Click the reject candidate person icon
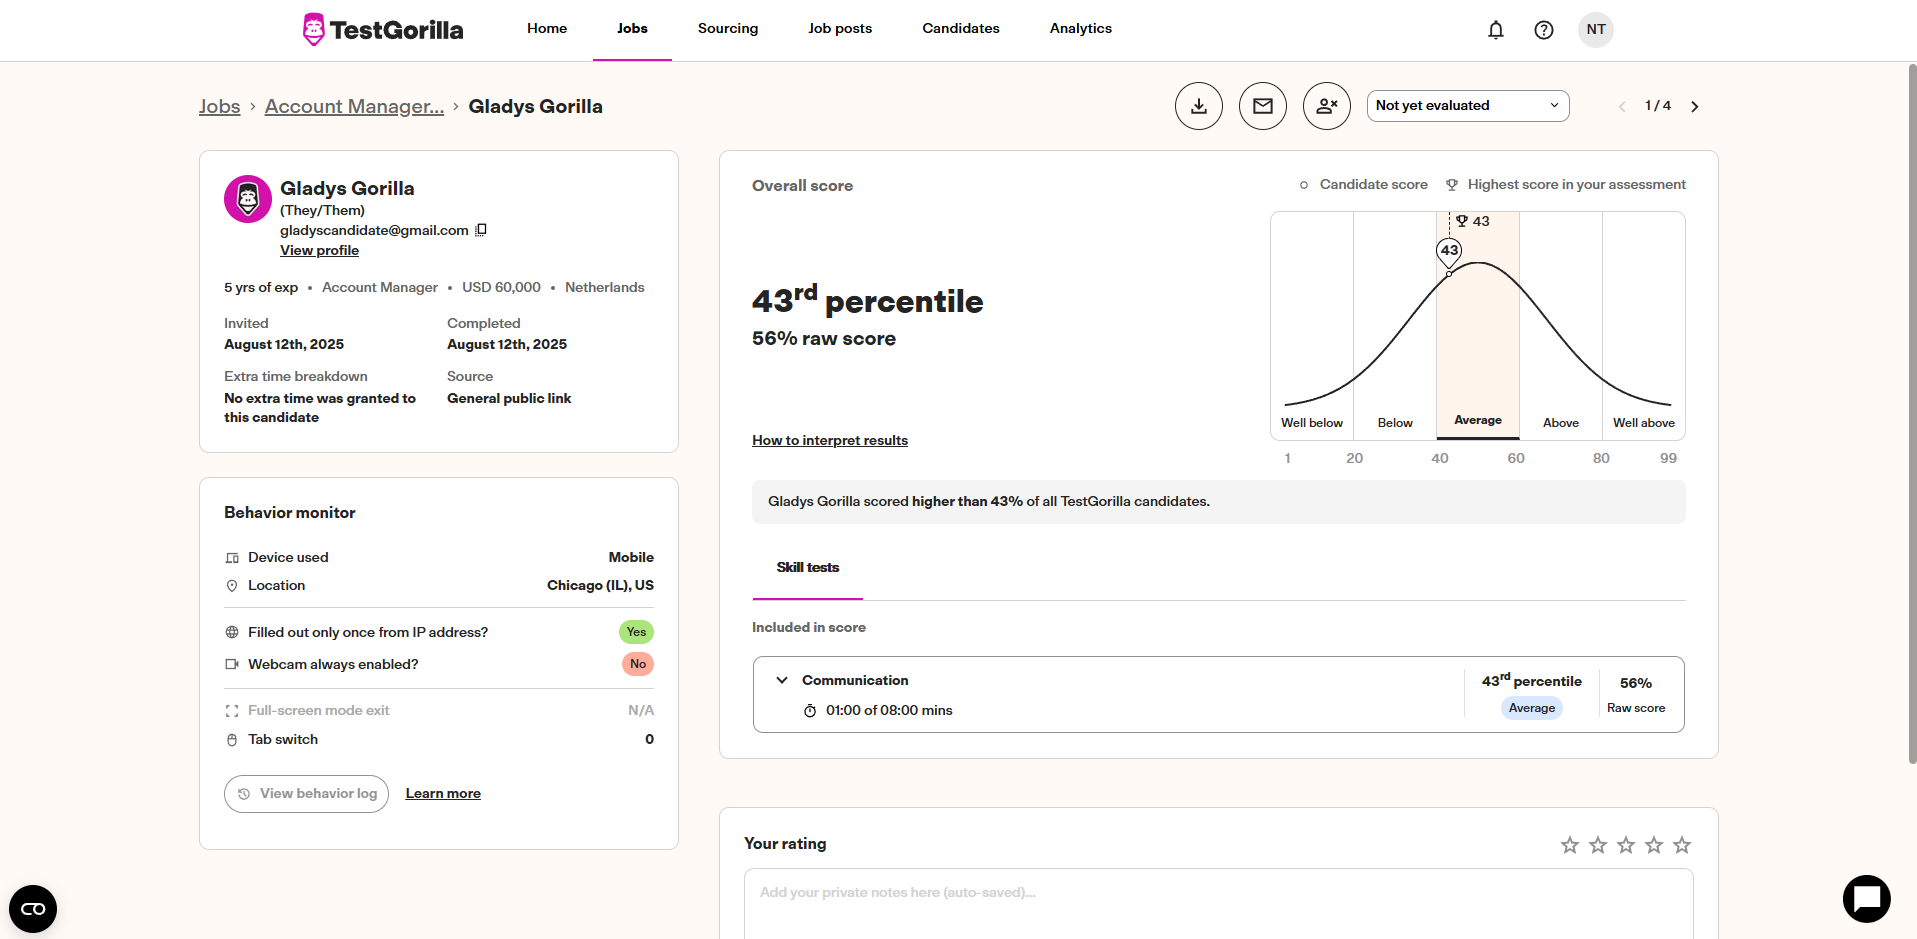 coord(1326,106)
